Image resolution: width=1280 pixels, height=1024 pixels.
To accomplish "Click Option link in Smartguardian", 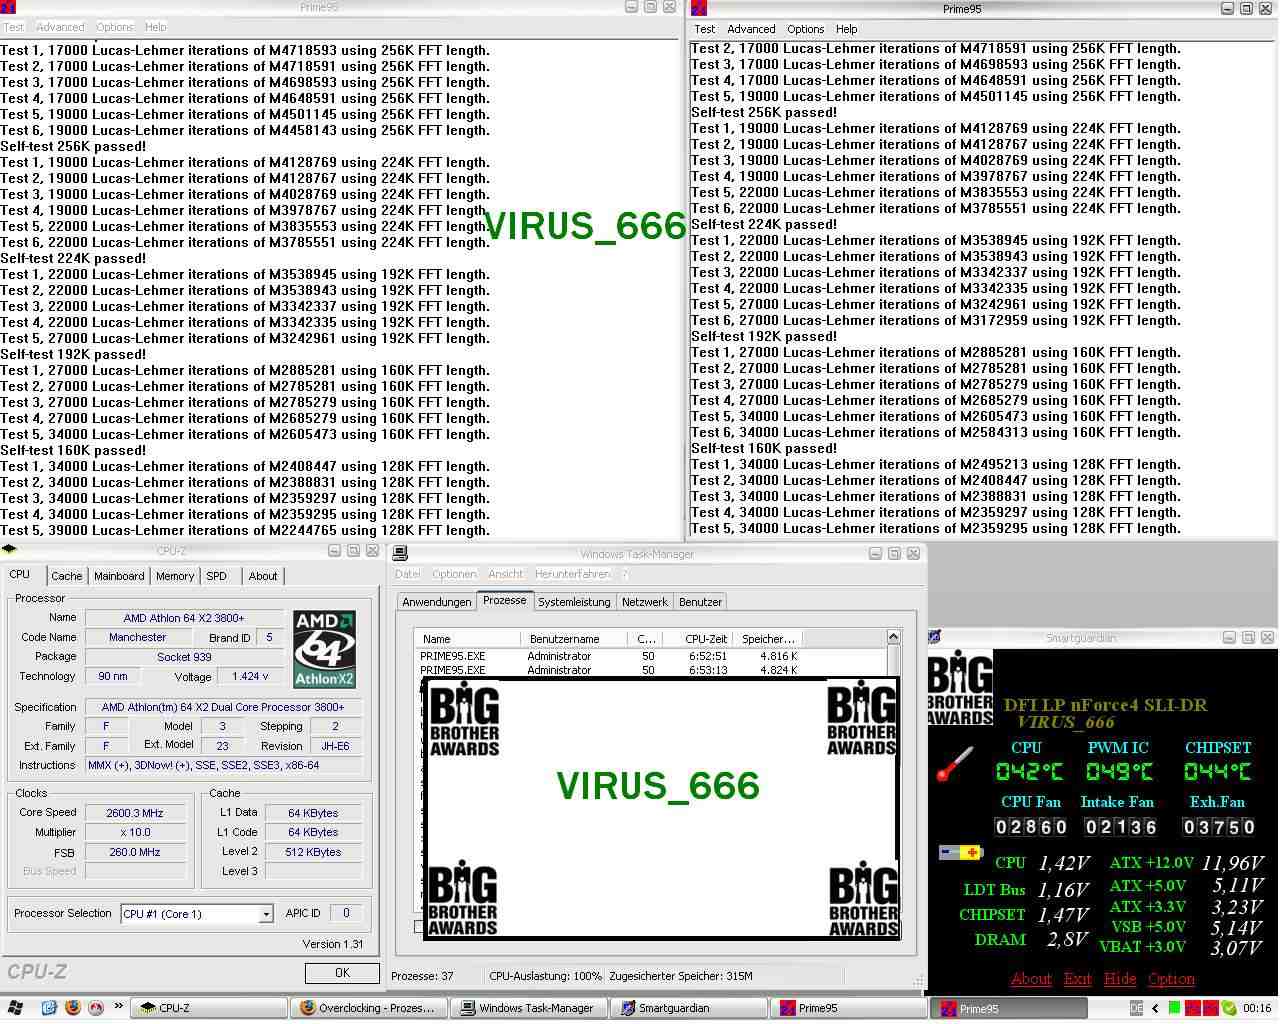I will point(1171,979).
